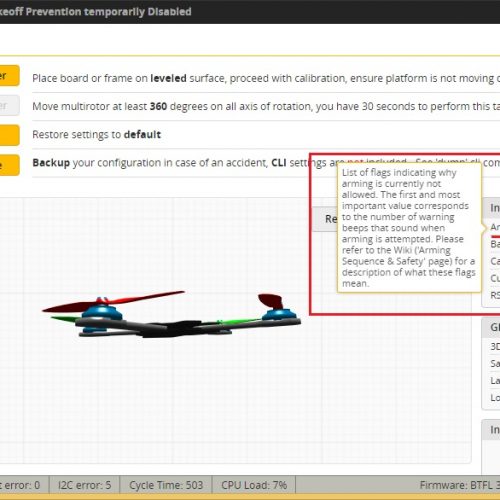Click the 'I2C error: 5' status entry
Image resolution: width=500 pixels, height=500 pixels.
84,485
